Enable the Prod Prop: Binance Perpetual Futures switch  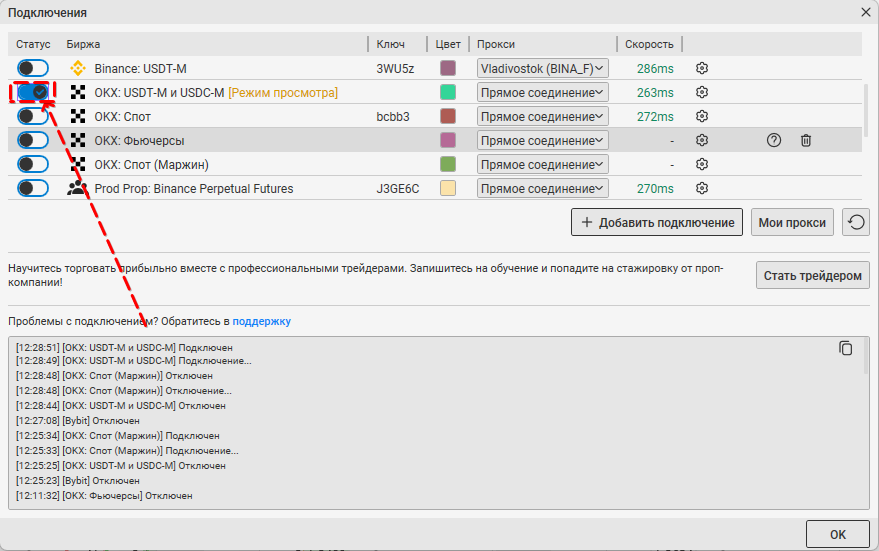[x=33, y=188]
